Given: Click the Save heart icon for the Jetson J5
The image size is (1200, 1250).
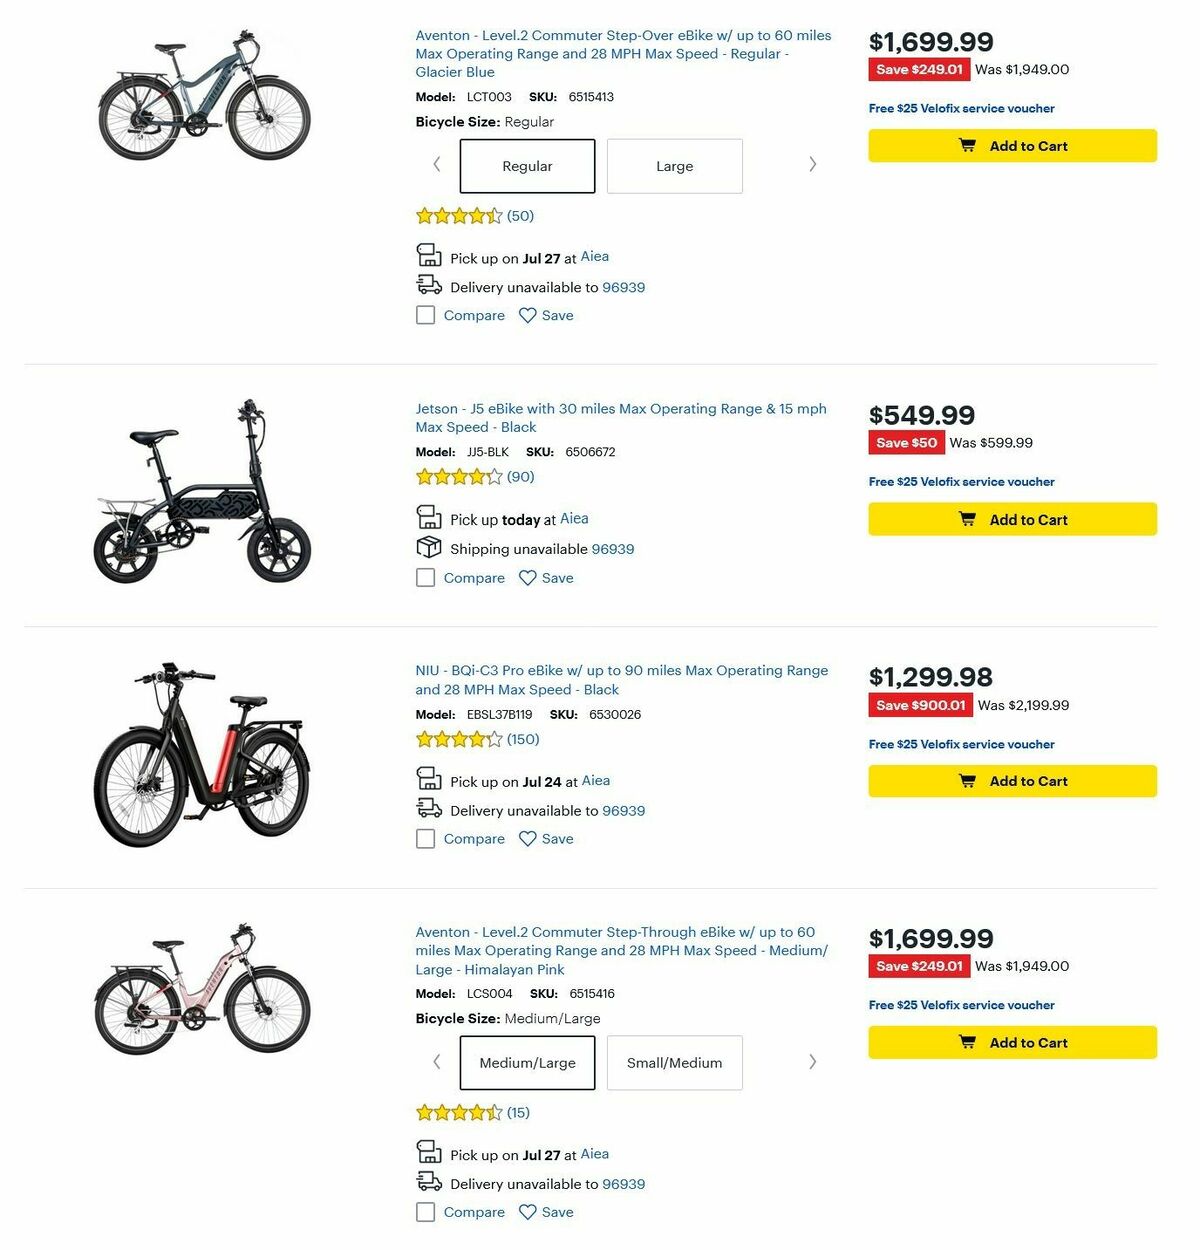Looking at the screenshot, I should (528, 578).
